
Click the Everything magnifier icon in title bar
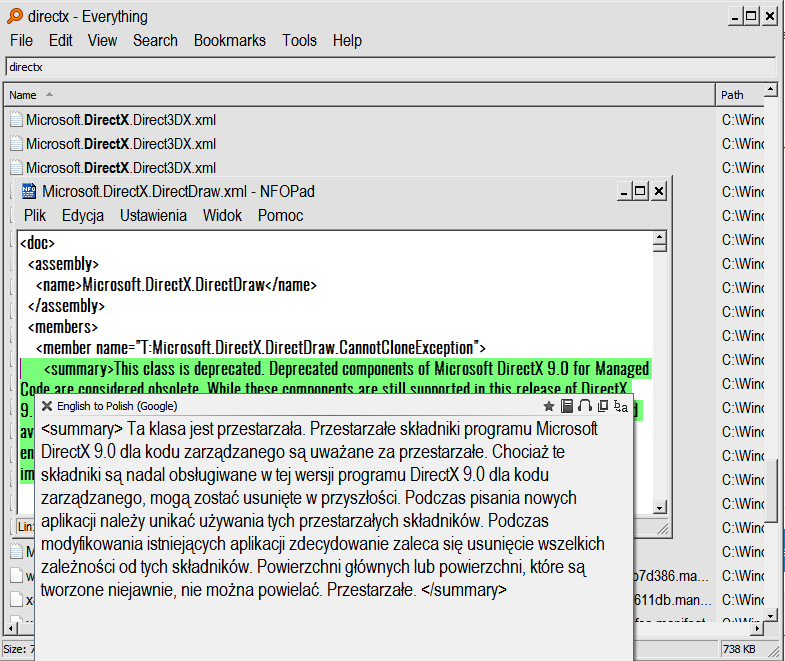click(x=15, y=16)
